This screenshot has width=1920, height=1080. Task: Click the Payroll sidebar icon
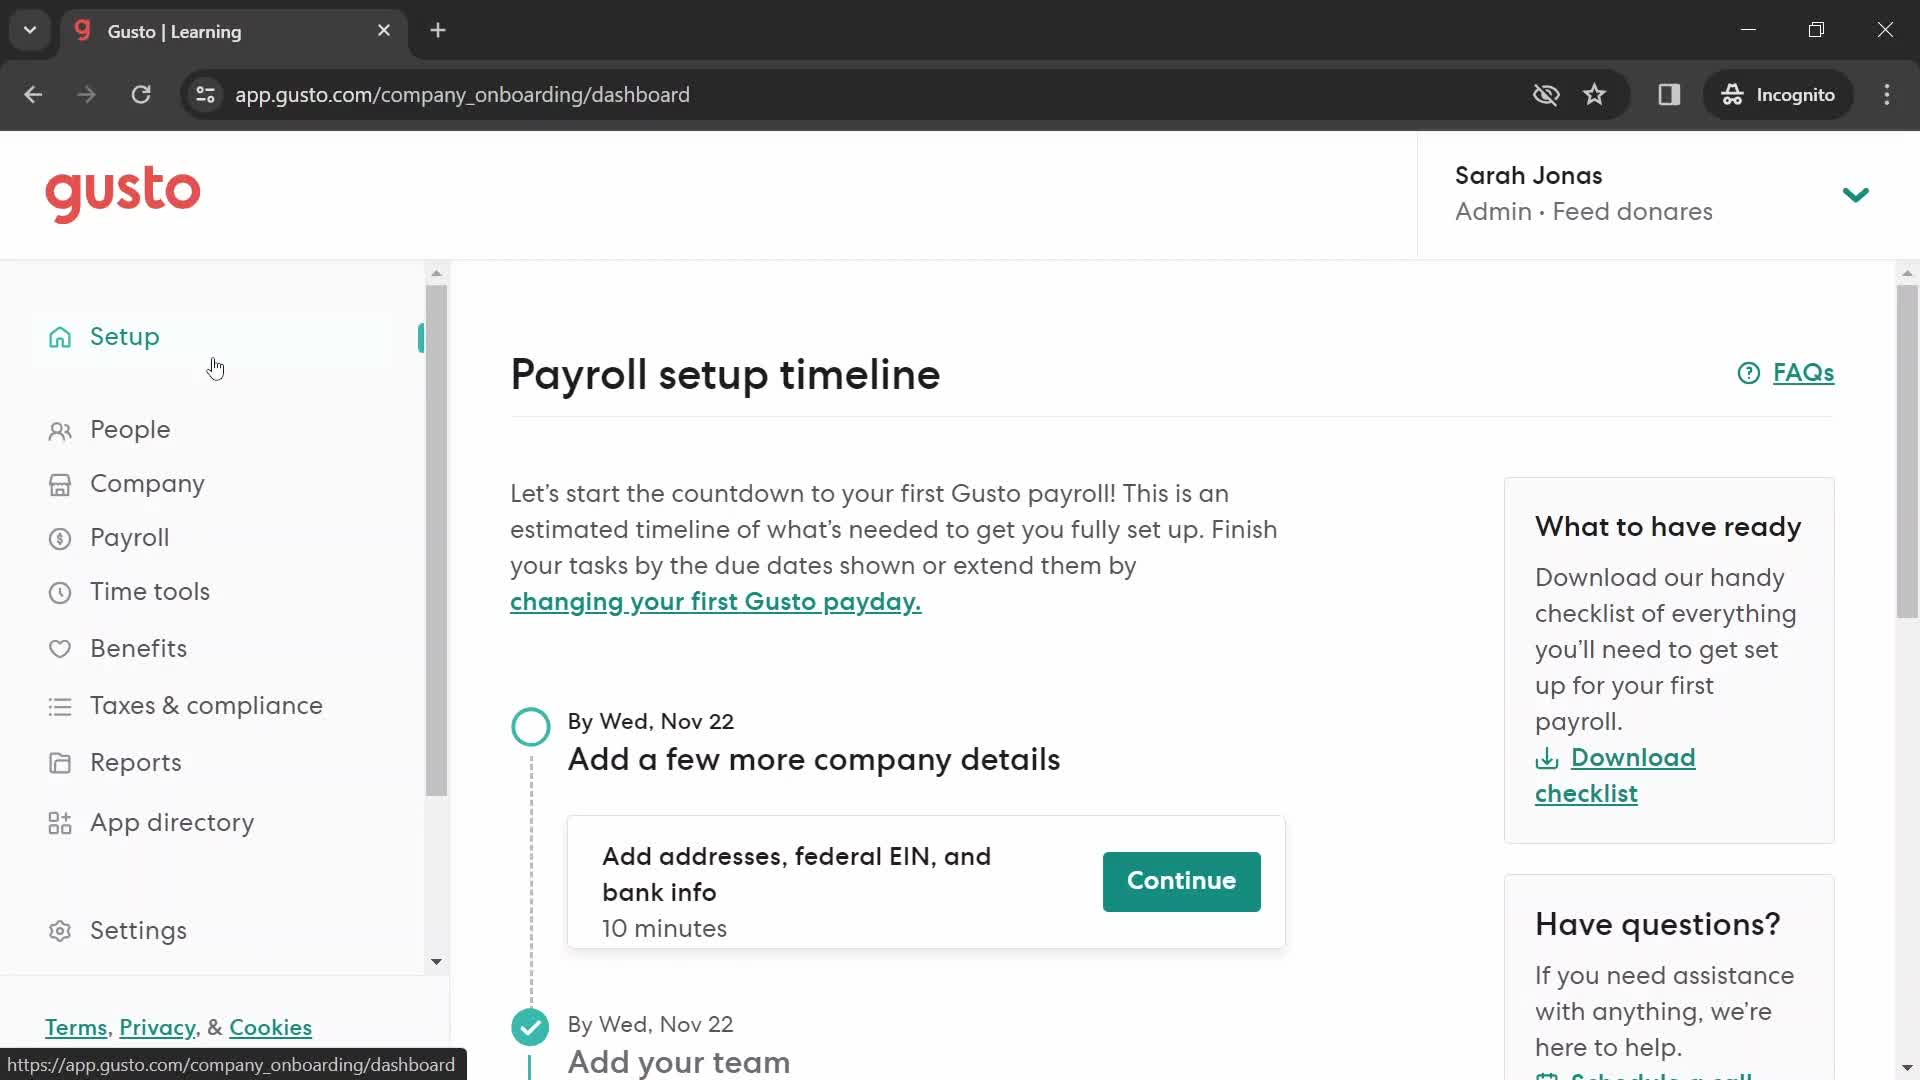click(59, 537)
